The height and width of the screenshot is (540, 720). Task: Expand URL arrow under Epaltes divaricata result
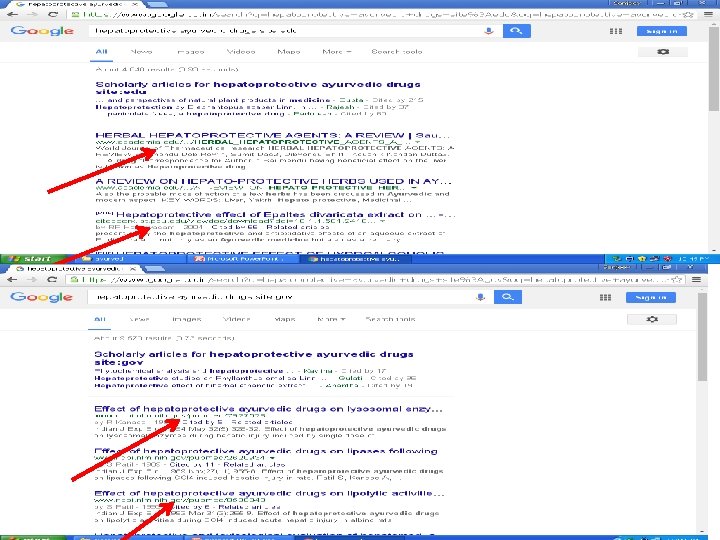(x=382, y=221)
